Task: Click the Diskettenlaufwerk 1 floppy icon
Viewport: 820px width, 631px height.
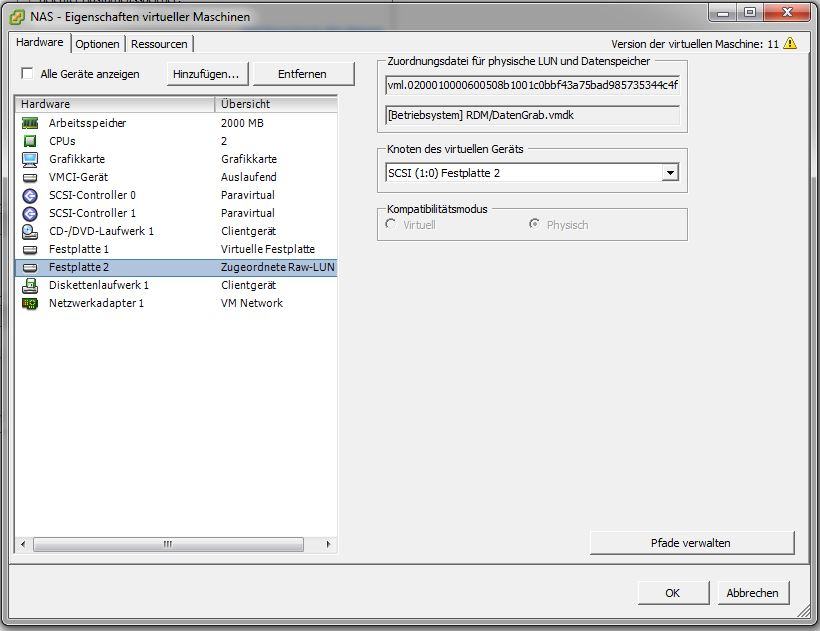Action: tap(30, 285)
